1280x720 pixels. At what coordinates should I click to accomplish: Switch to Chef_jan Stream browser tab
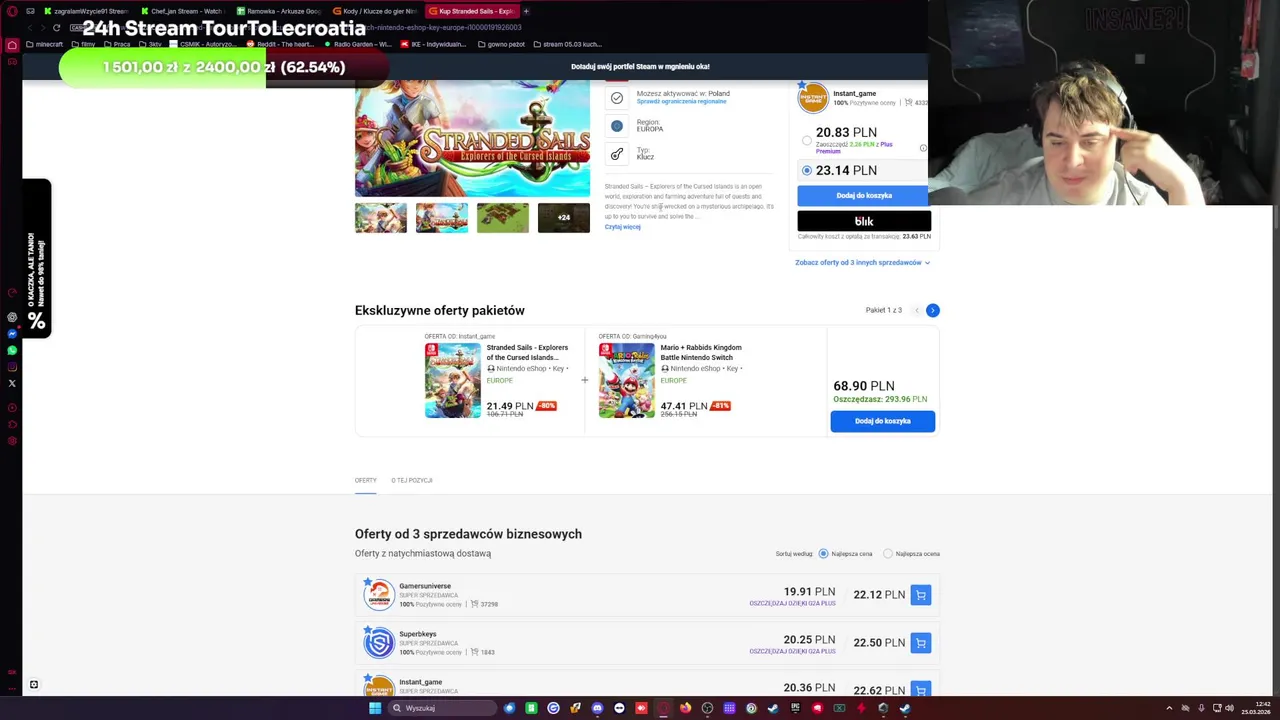click(187, 11)
